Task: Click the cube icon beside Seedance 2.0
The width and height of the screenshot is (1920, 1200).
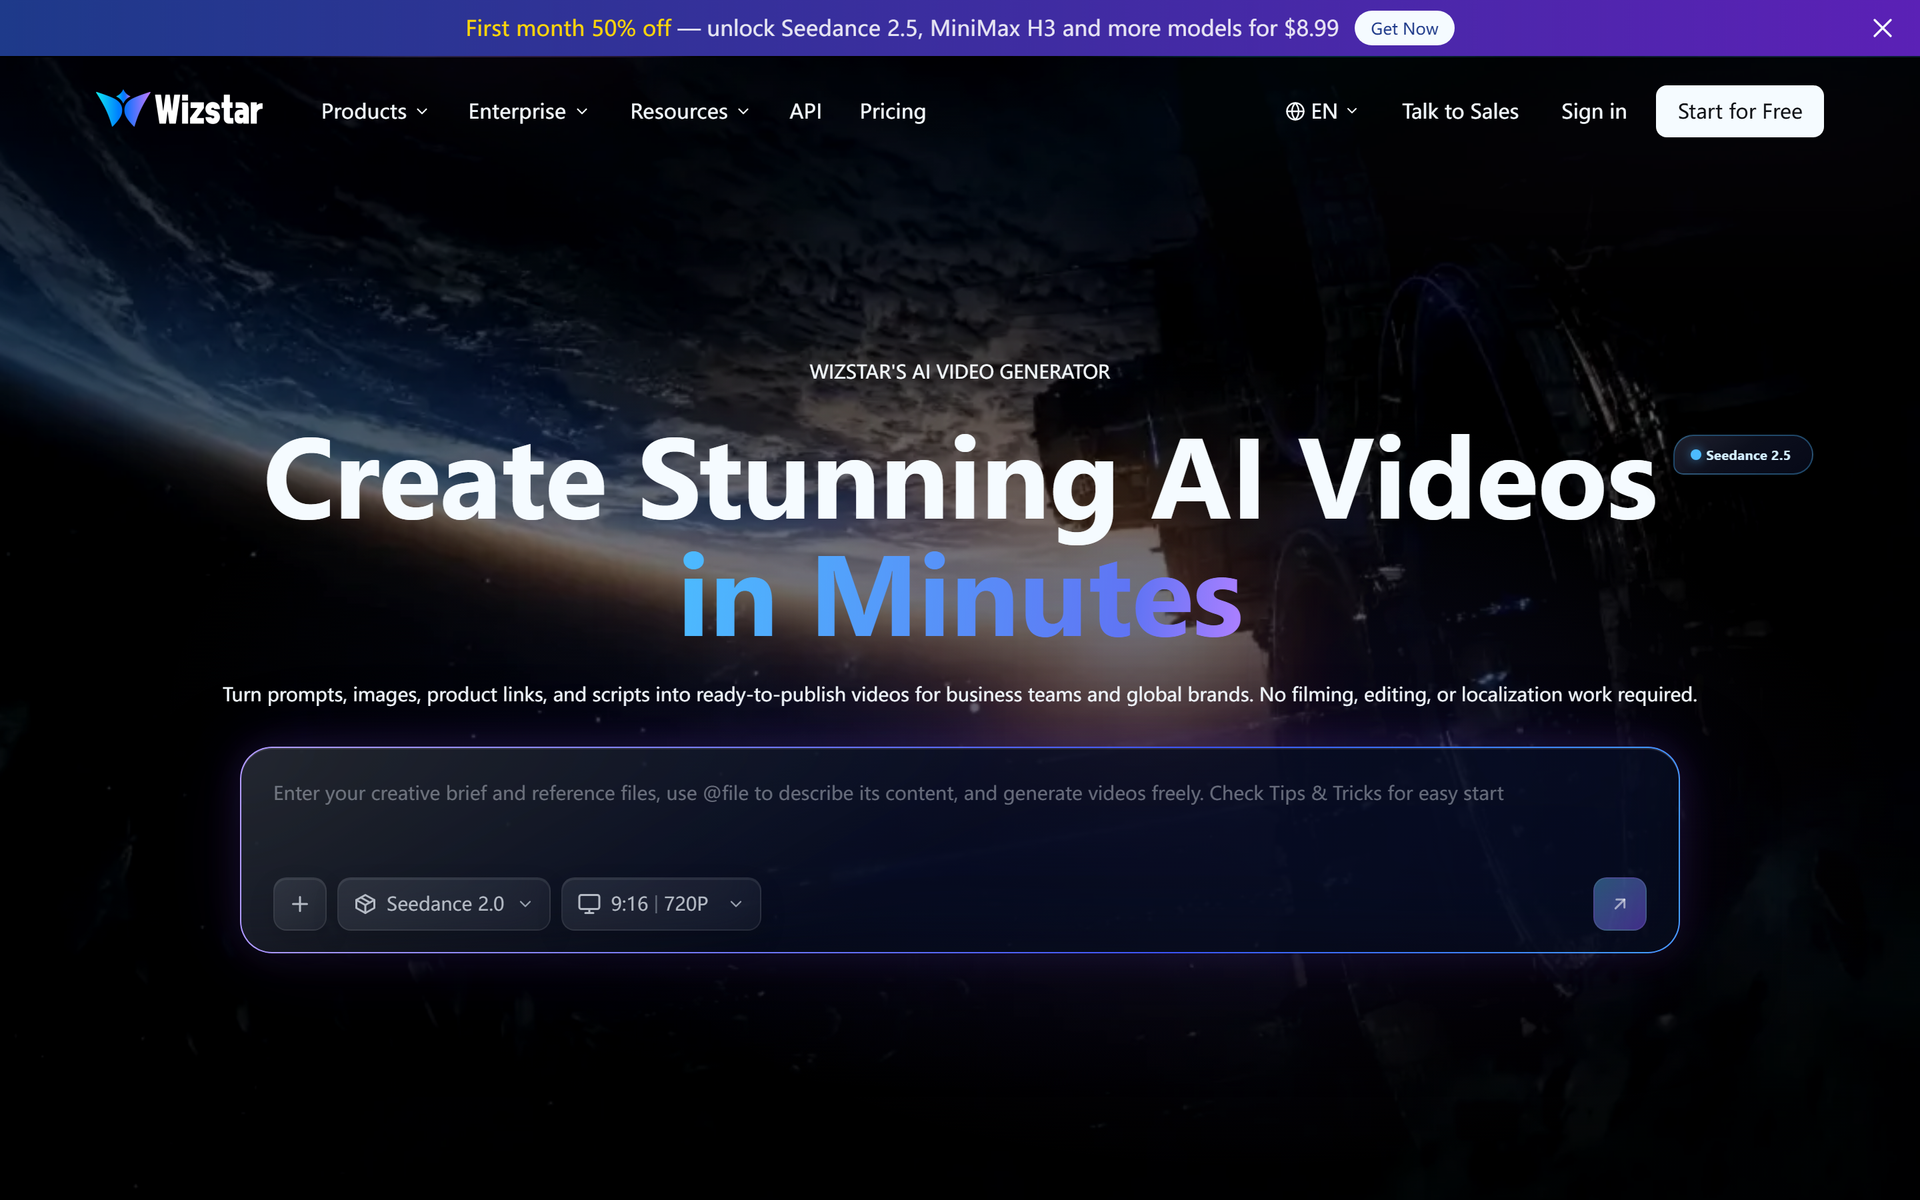Action: point(365,904)
